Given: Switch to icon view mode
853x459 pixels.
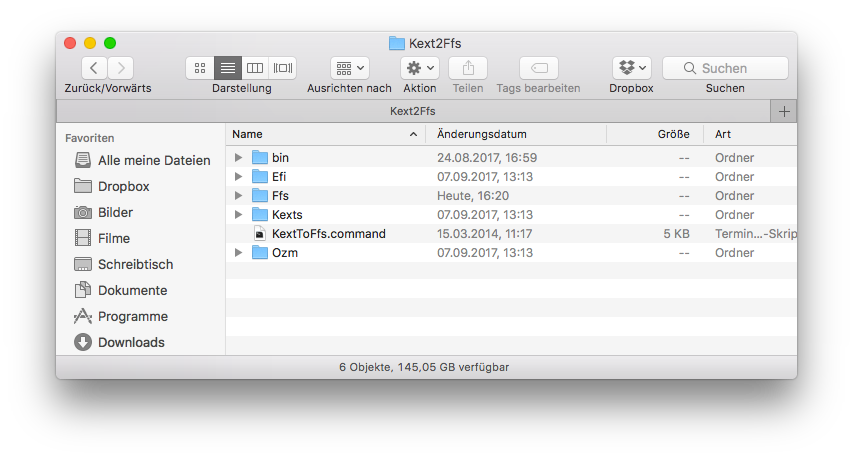Looking at the screenshot, I should (200, 68).
